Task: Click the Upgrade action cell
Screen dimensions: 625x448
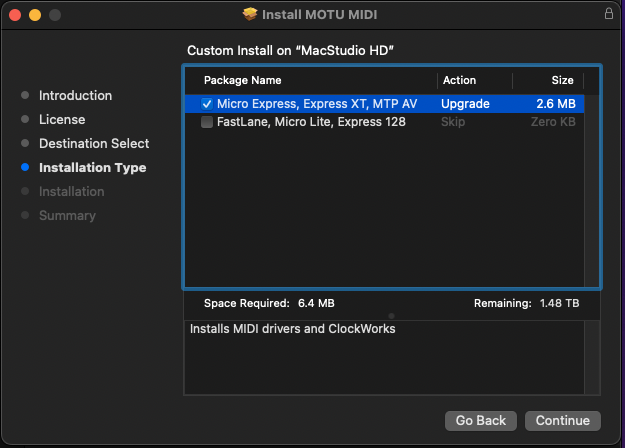Action: [465, 104]
